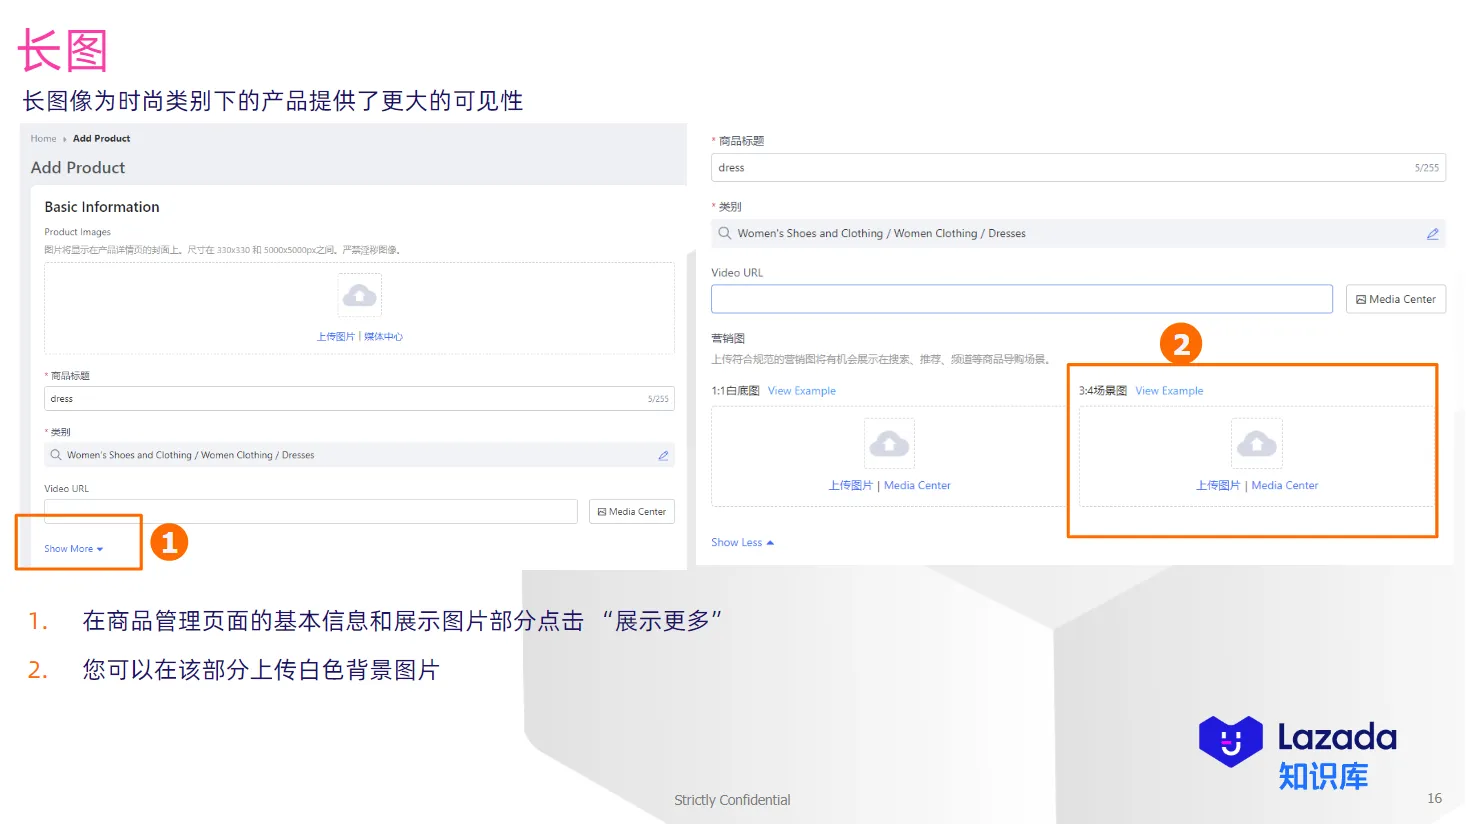
Task: Click the pencil edit icon on the right 类别 field
Action: pos(1432,233)
